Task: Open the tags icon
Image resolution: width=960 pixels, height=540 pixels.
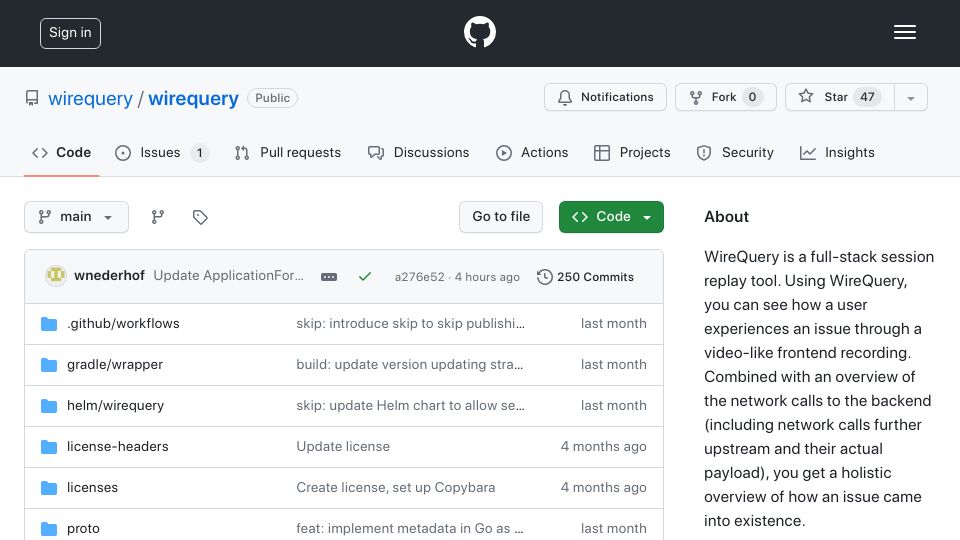Action: (x=200, y=217)
